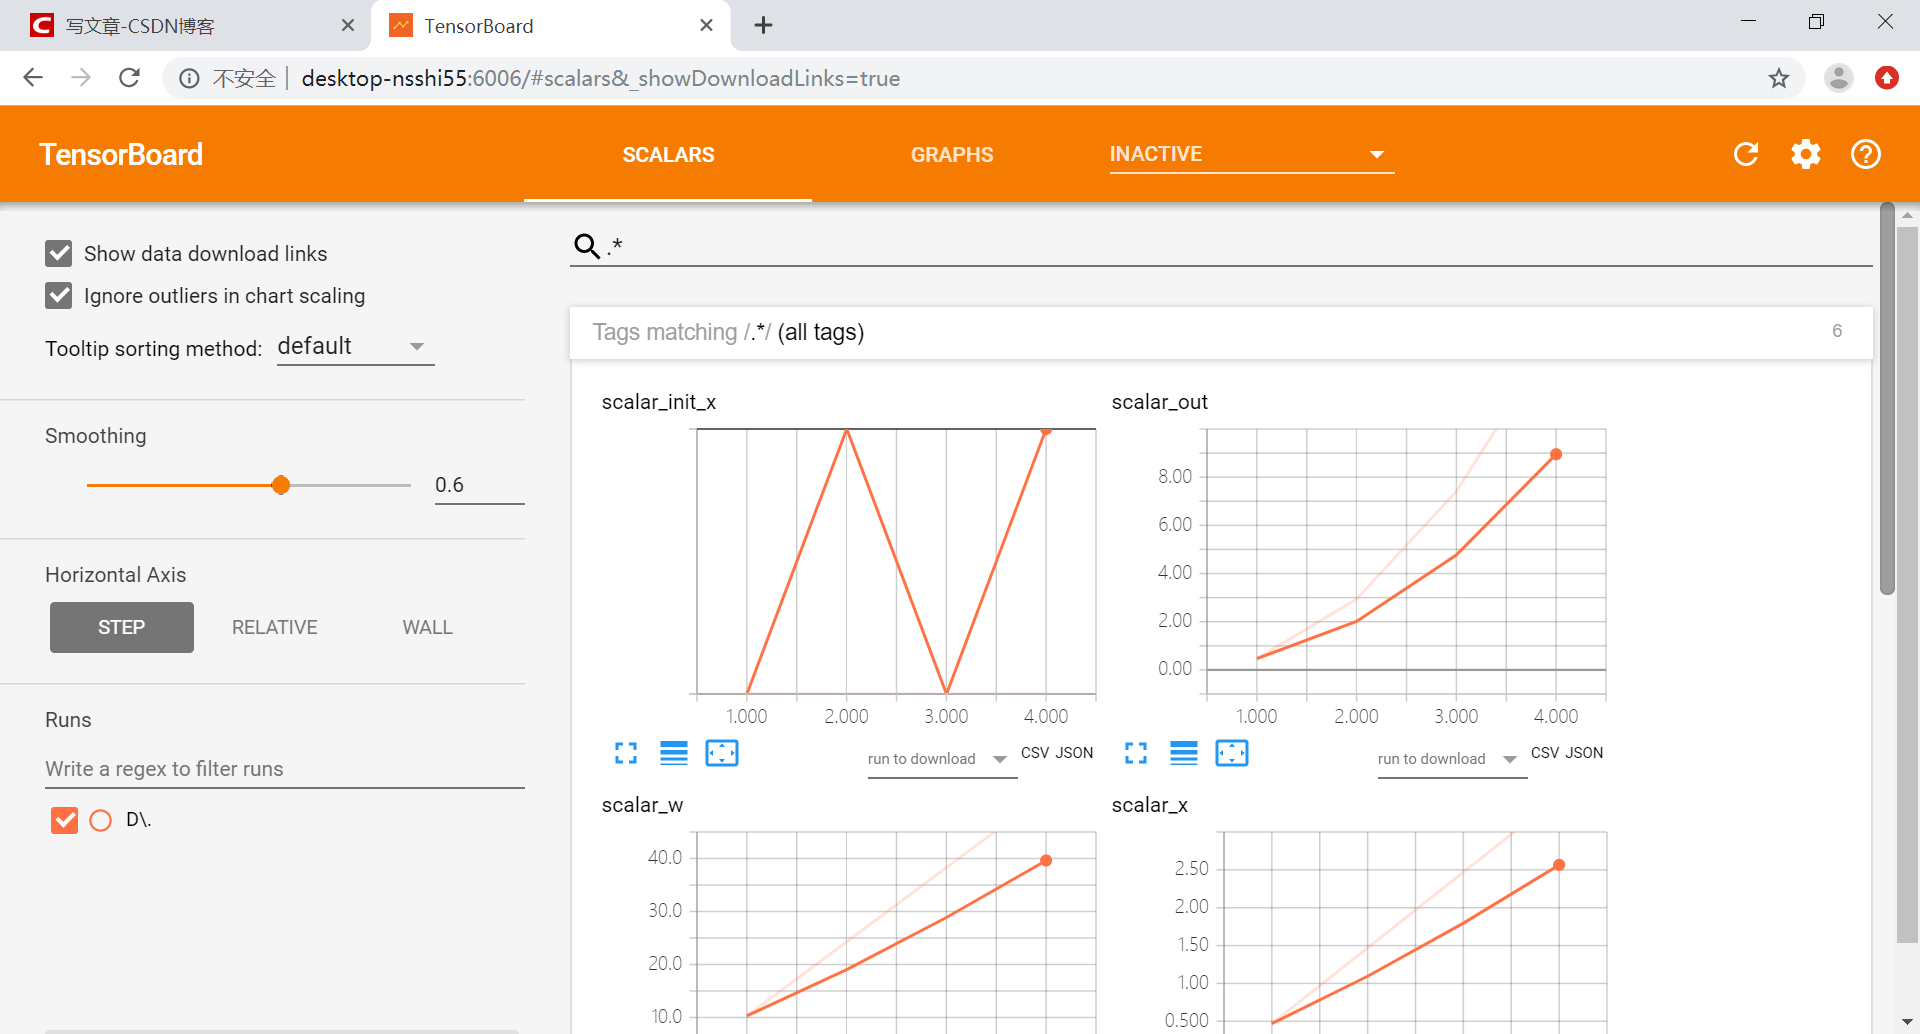
Task: Open the INACTIVE dashboards dropdown
Action: (1251, 154)
